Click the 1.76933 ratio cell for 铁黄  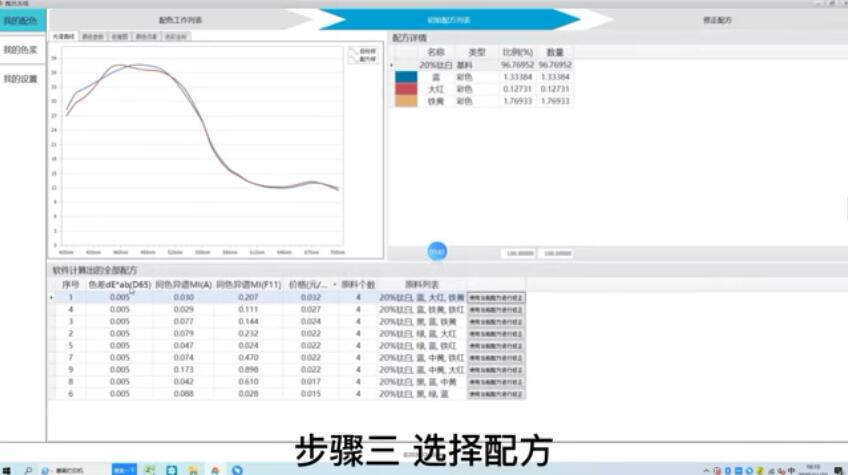[517, 101]
